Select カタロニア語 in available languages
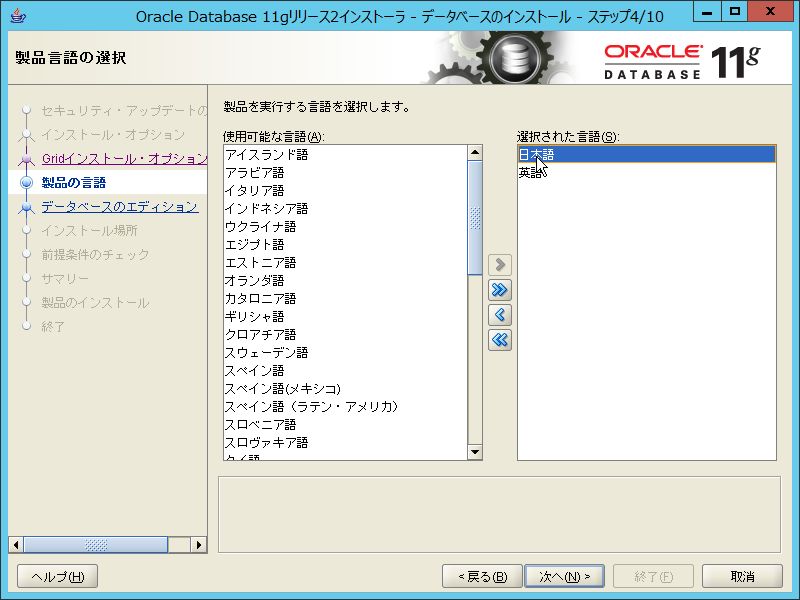 (x=345, y=298)
